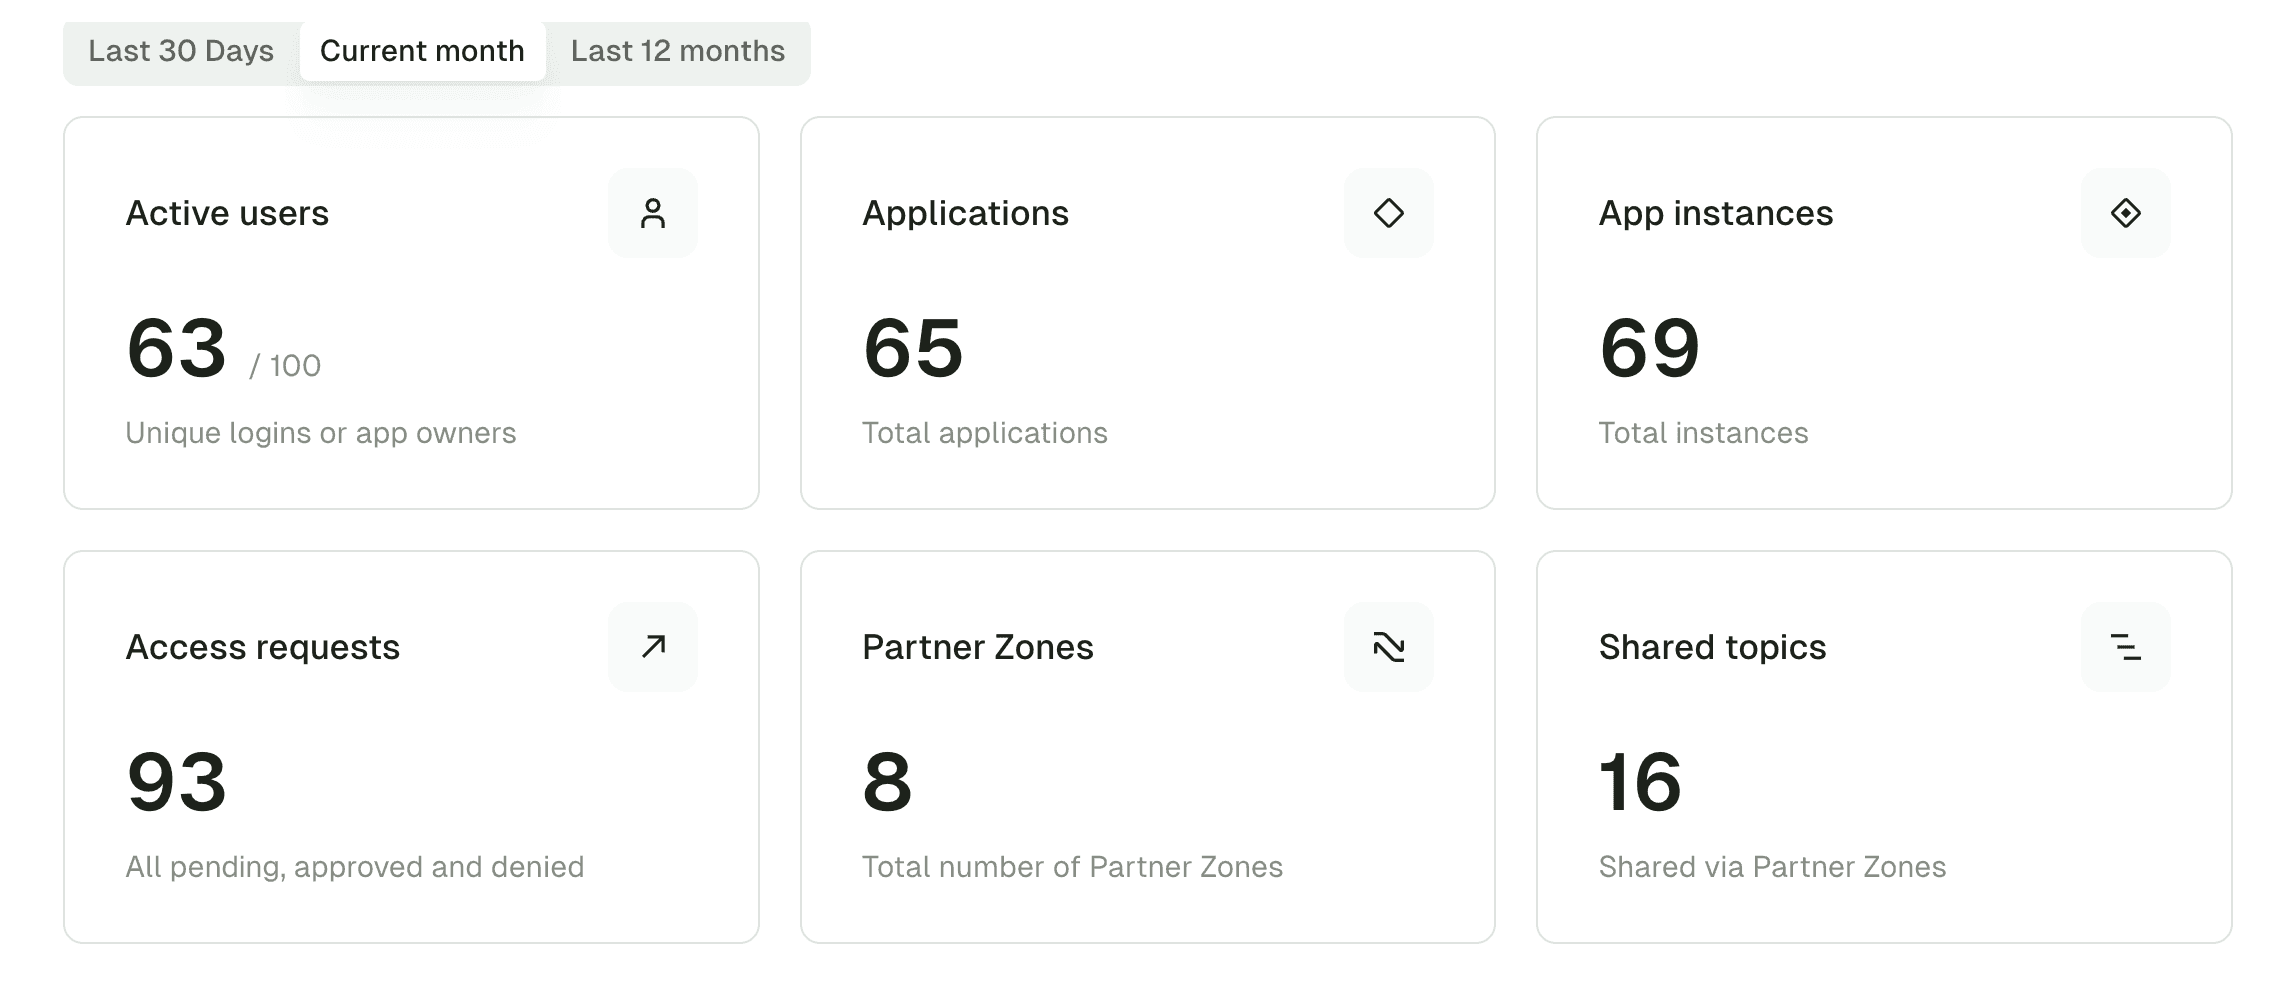Open the Shared topics card title
This screenshot has height=1005, width=2281.
tap(1713, 647)
